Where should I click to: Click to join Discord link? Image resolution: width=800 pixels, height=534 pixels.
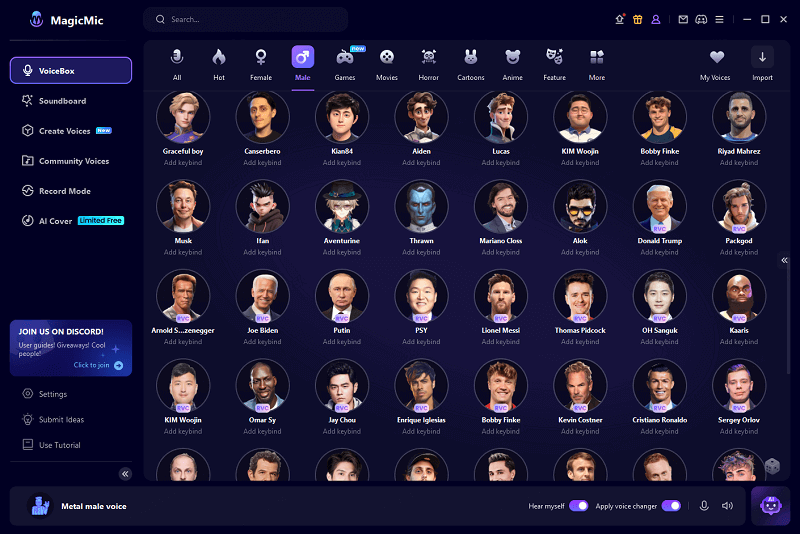point(98,365)
